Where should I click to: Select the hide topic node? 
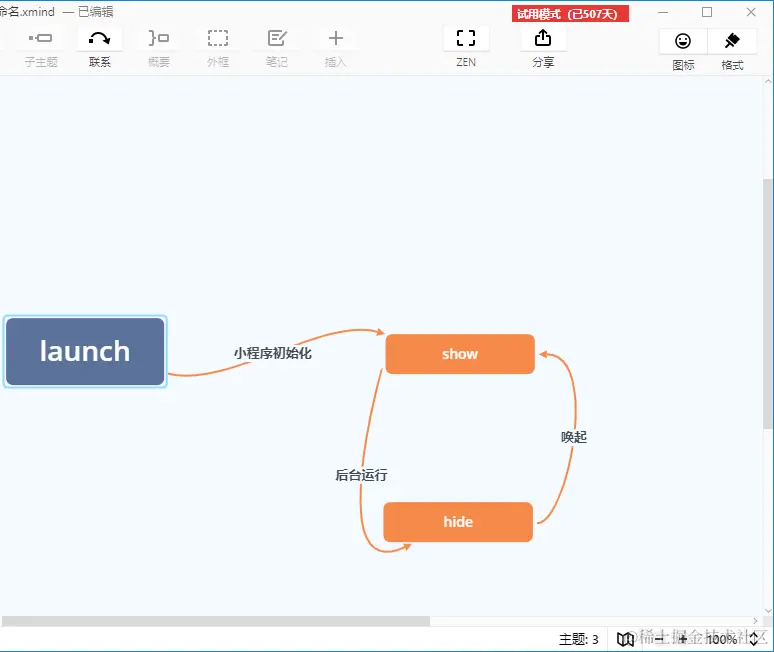[x=458, y=522]
